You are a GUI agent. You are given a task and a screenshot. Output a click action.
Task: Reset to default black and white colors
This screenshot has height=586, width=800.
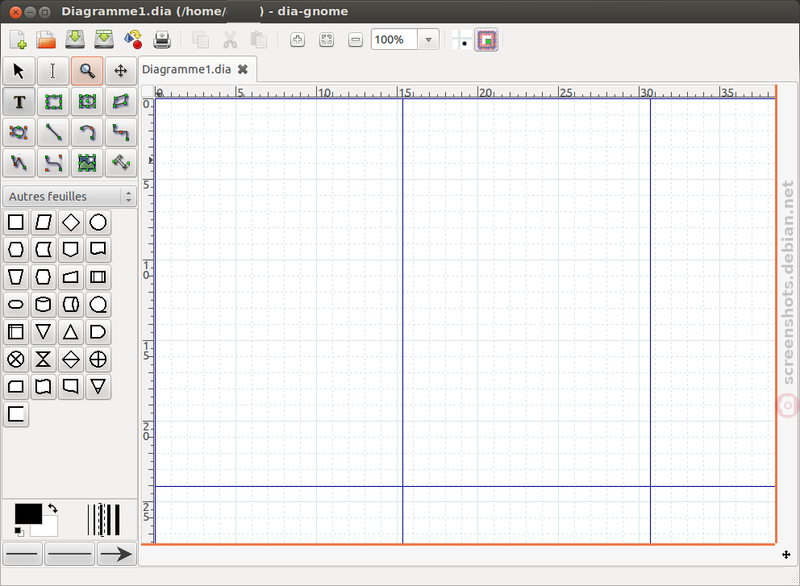point(19,532)
